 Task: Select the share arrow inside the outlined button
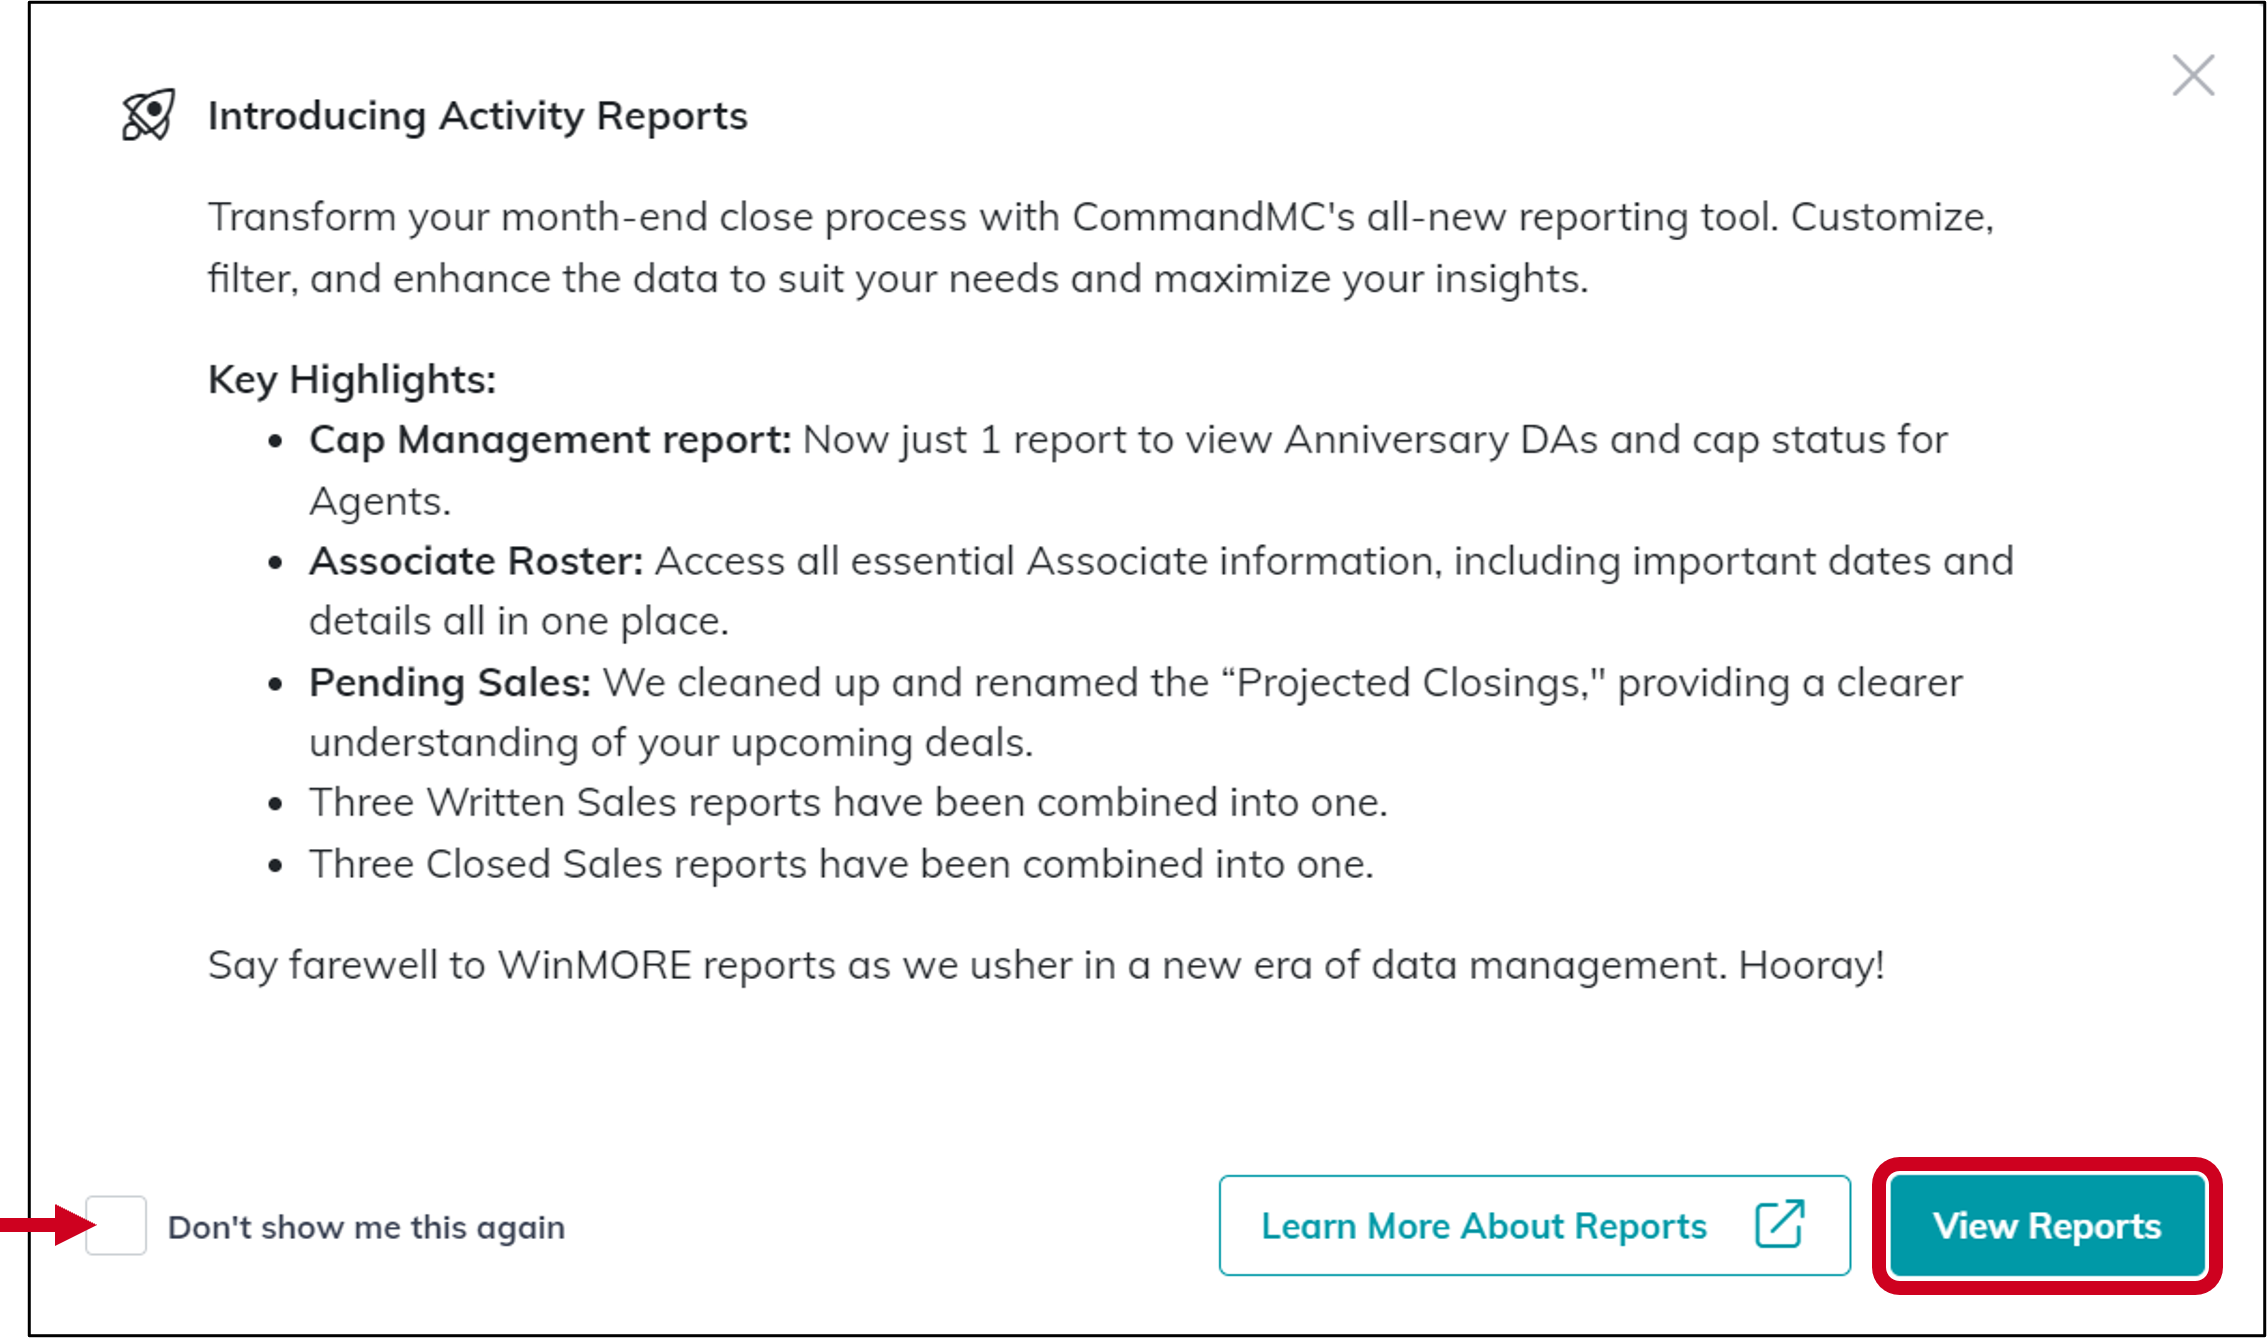point(1779,1225)
